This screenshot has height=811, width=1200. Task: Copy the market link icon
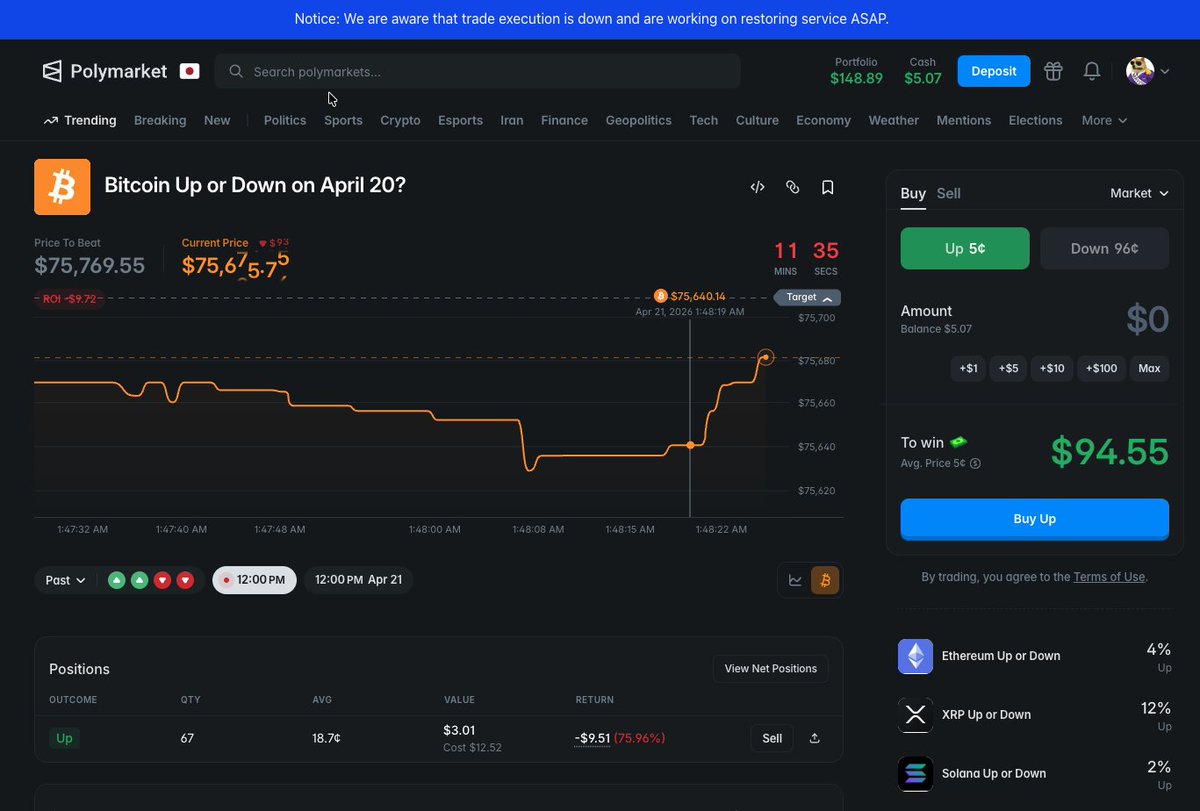[793, 187]
